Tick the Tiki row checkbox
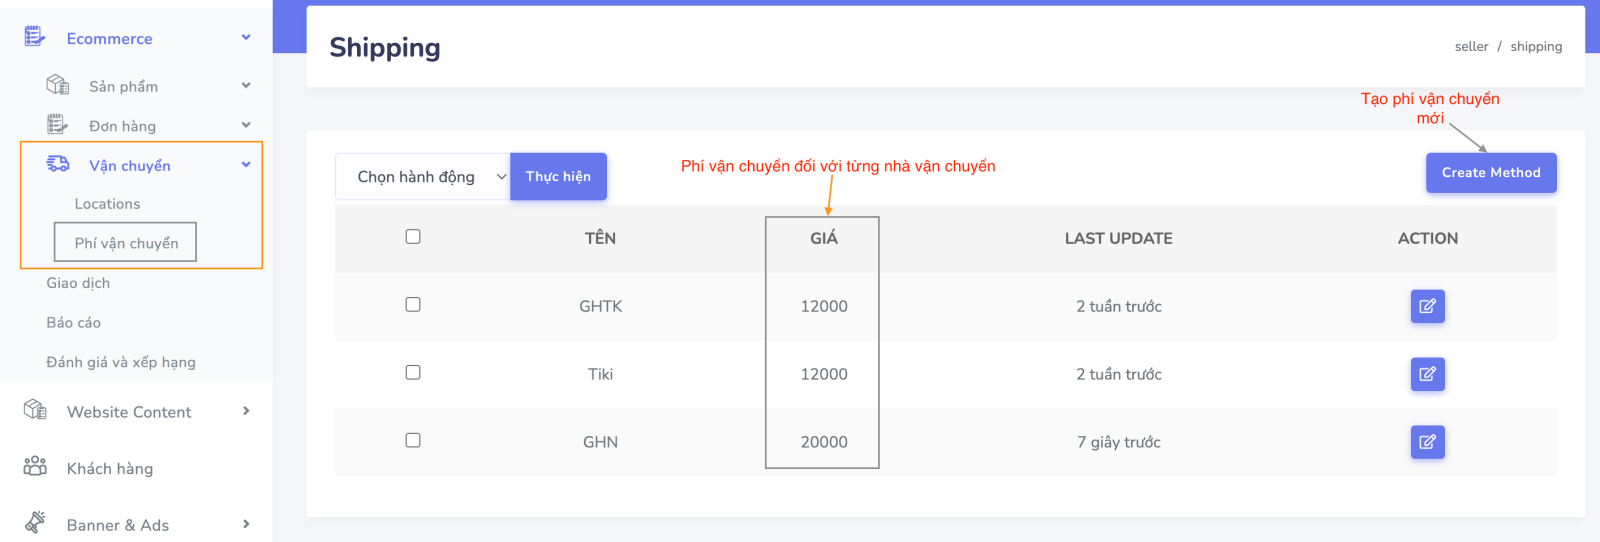 click(x=413, y=372)
